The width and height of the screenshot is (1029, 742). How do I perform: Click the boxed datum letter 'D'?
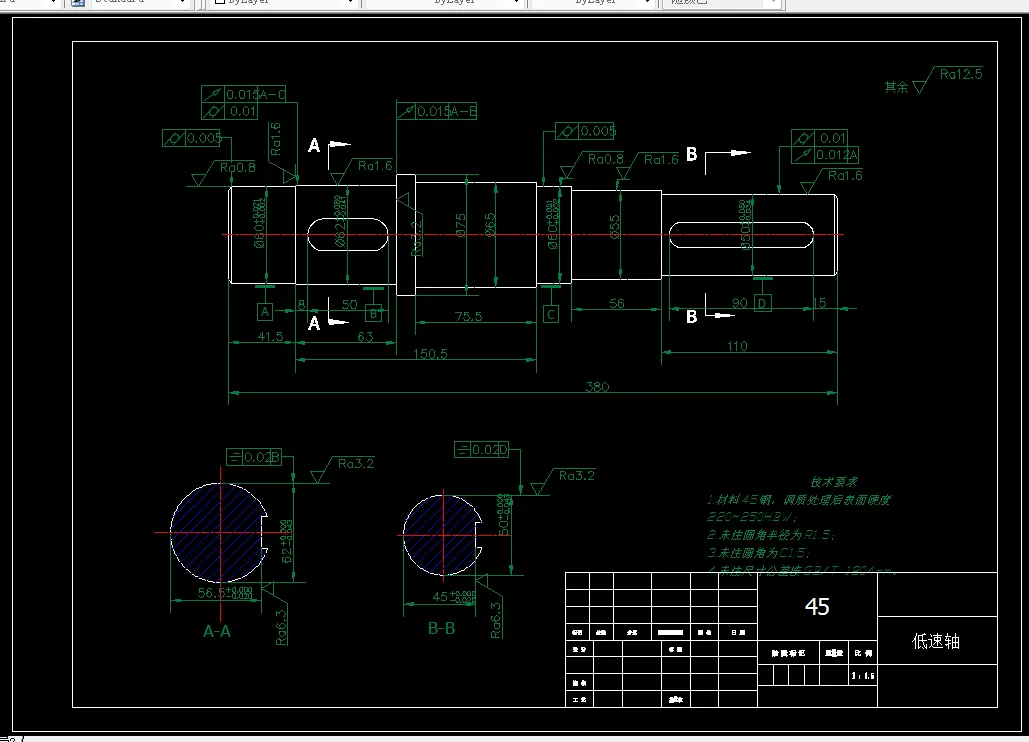tap(762, 303)
